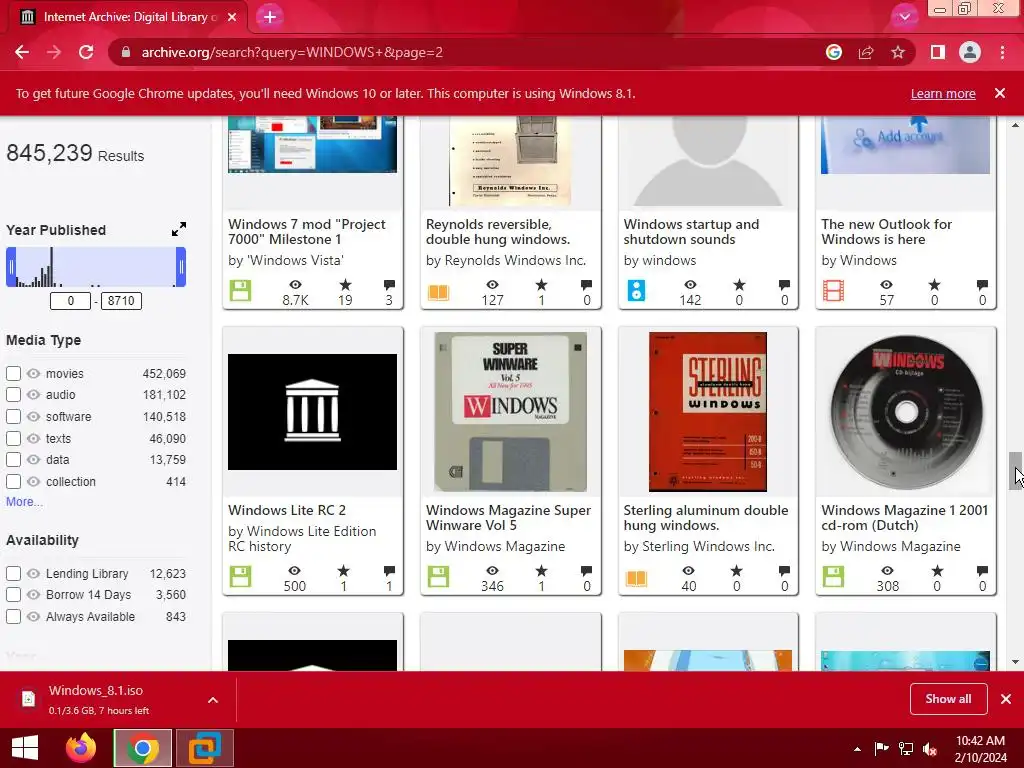Toggle eye icon next to texts
This screenshot has height=768, width=1024.
(33, 438)
